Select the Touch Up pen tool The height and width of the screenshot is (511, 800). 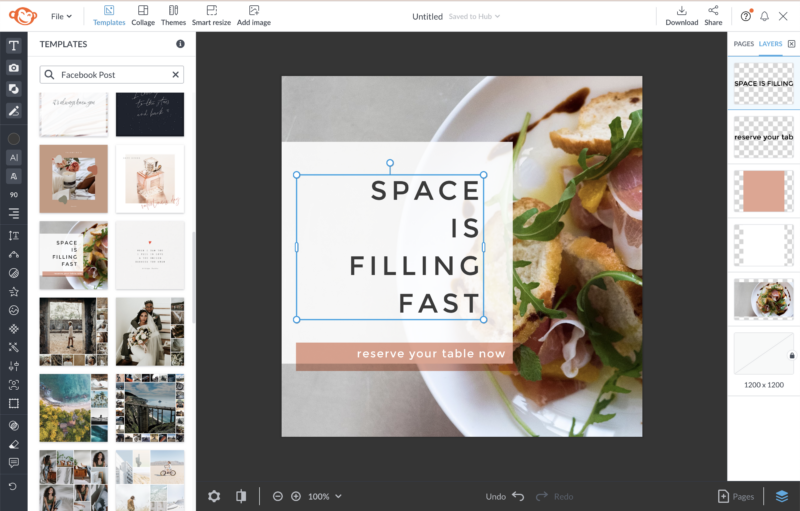click(x=14, y=111)
